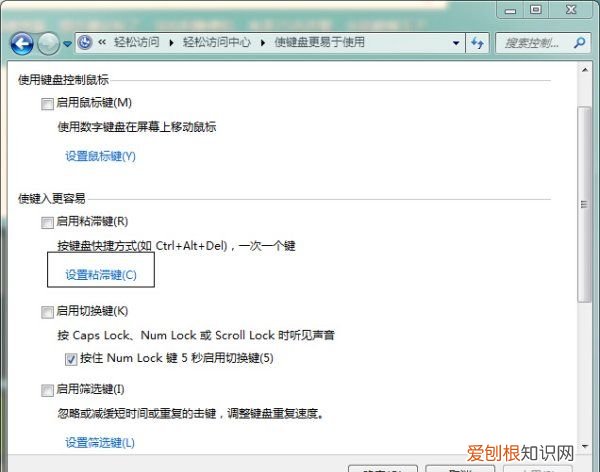600x472 pixels.
Task: Expand the arrow after 轻松访问 breadcrumb
Action: (x=171, y=42)
